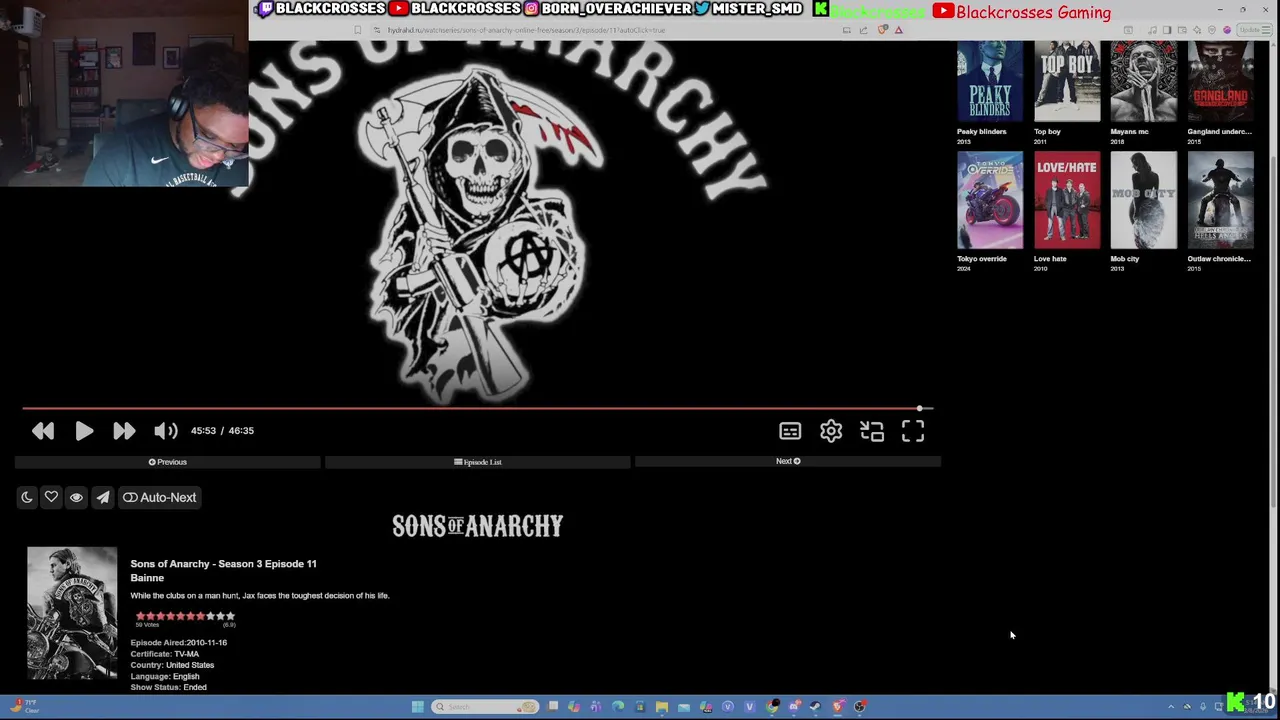This screenshot has width=1280, height=720.
Task: Focus the browser address bar URL
Action: tap(527, 30)
